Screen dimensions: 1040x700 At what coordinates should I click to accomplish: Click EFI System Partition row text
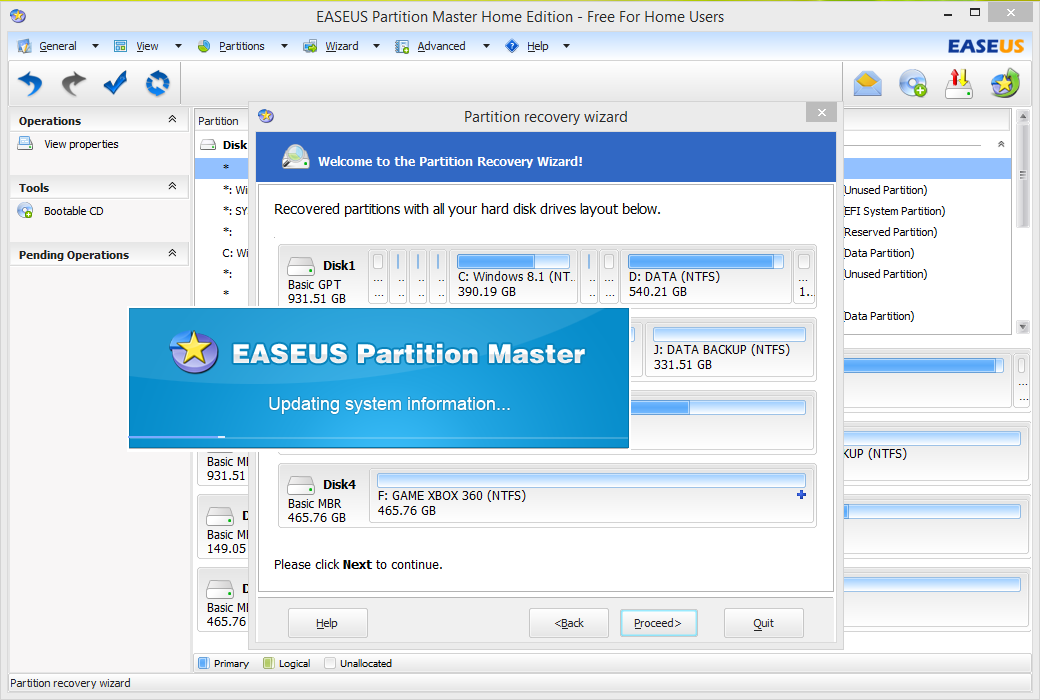point(894,211)
